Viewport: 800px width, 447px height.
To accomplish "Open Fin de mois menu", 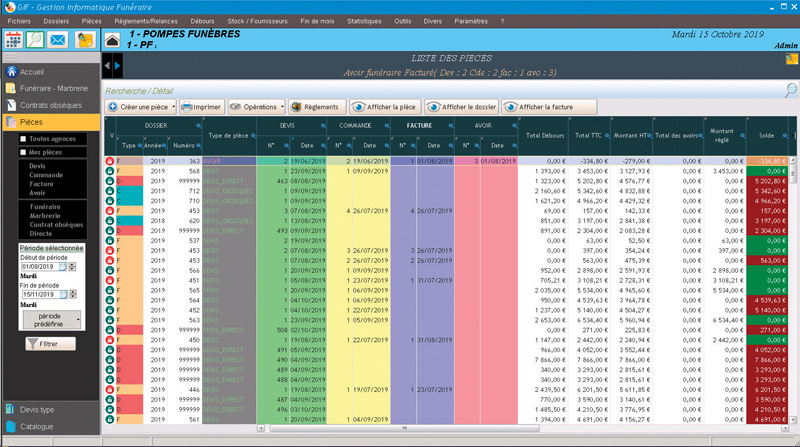I will pyautogui.click(x=317, y=21).
